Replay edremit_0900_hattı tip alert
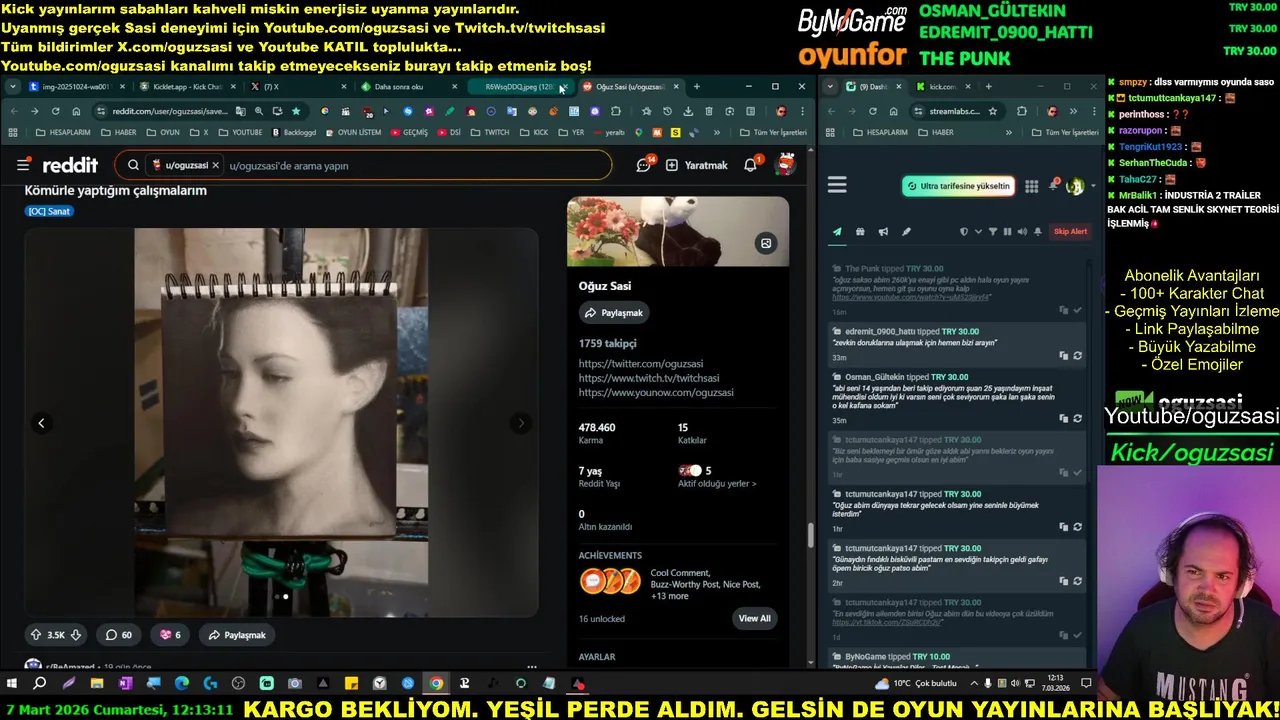The height and width of the screenshot is (720, 1280). point(1077,356)
